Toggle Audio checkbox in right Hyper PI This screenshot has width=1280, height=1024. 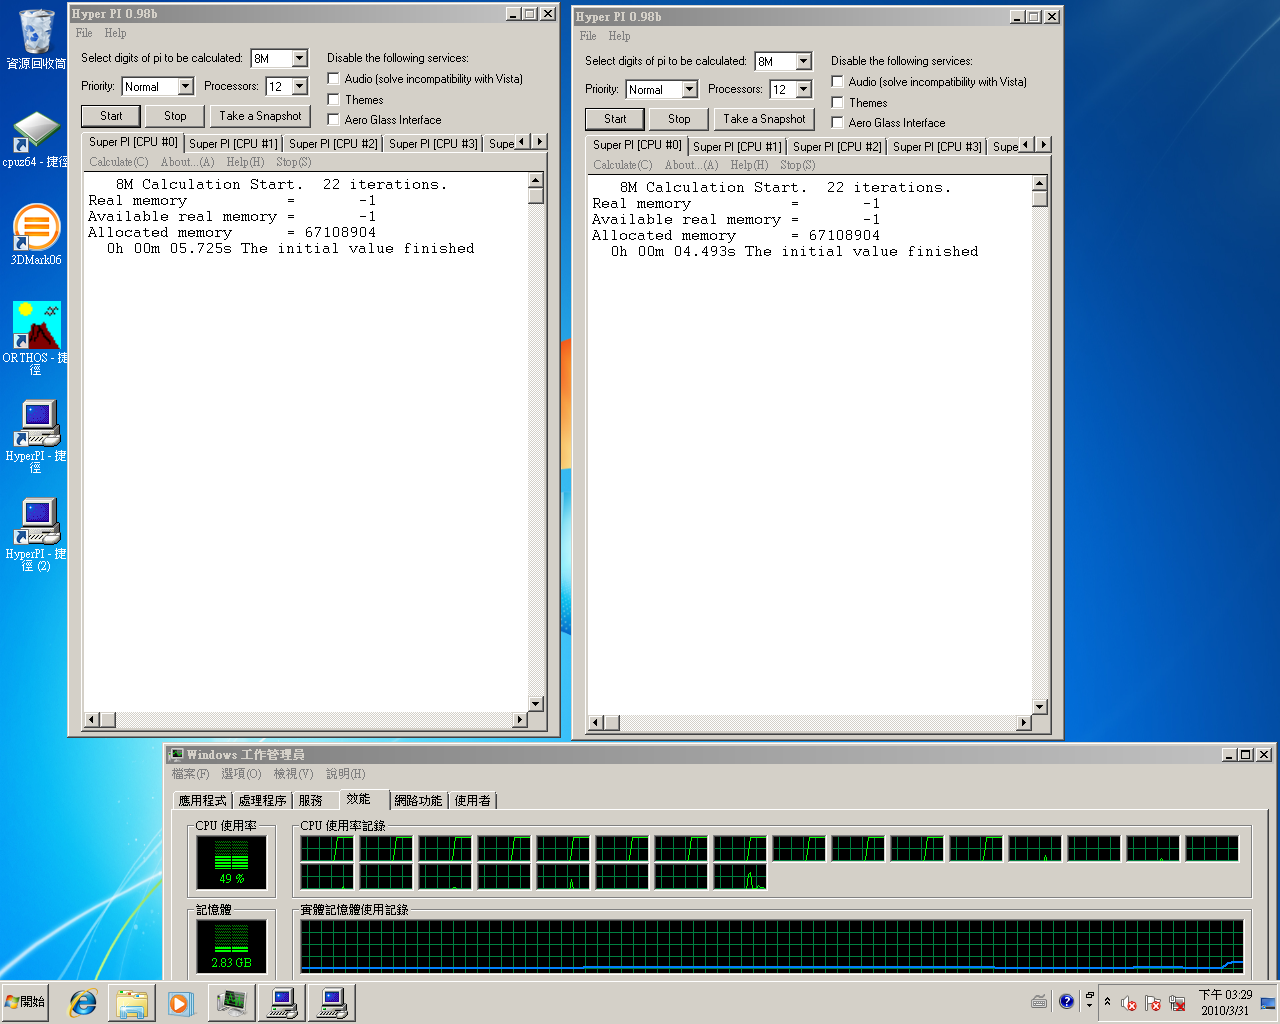point(838,82)
